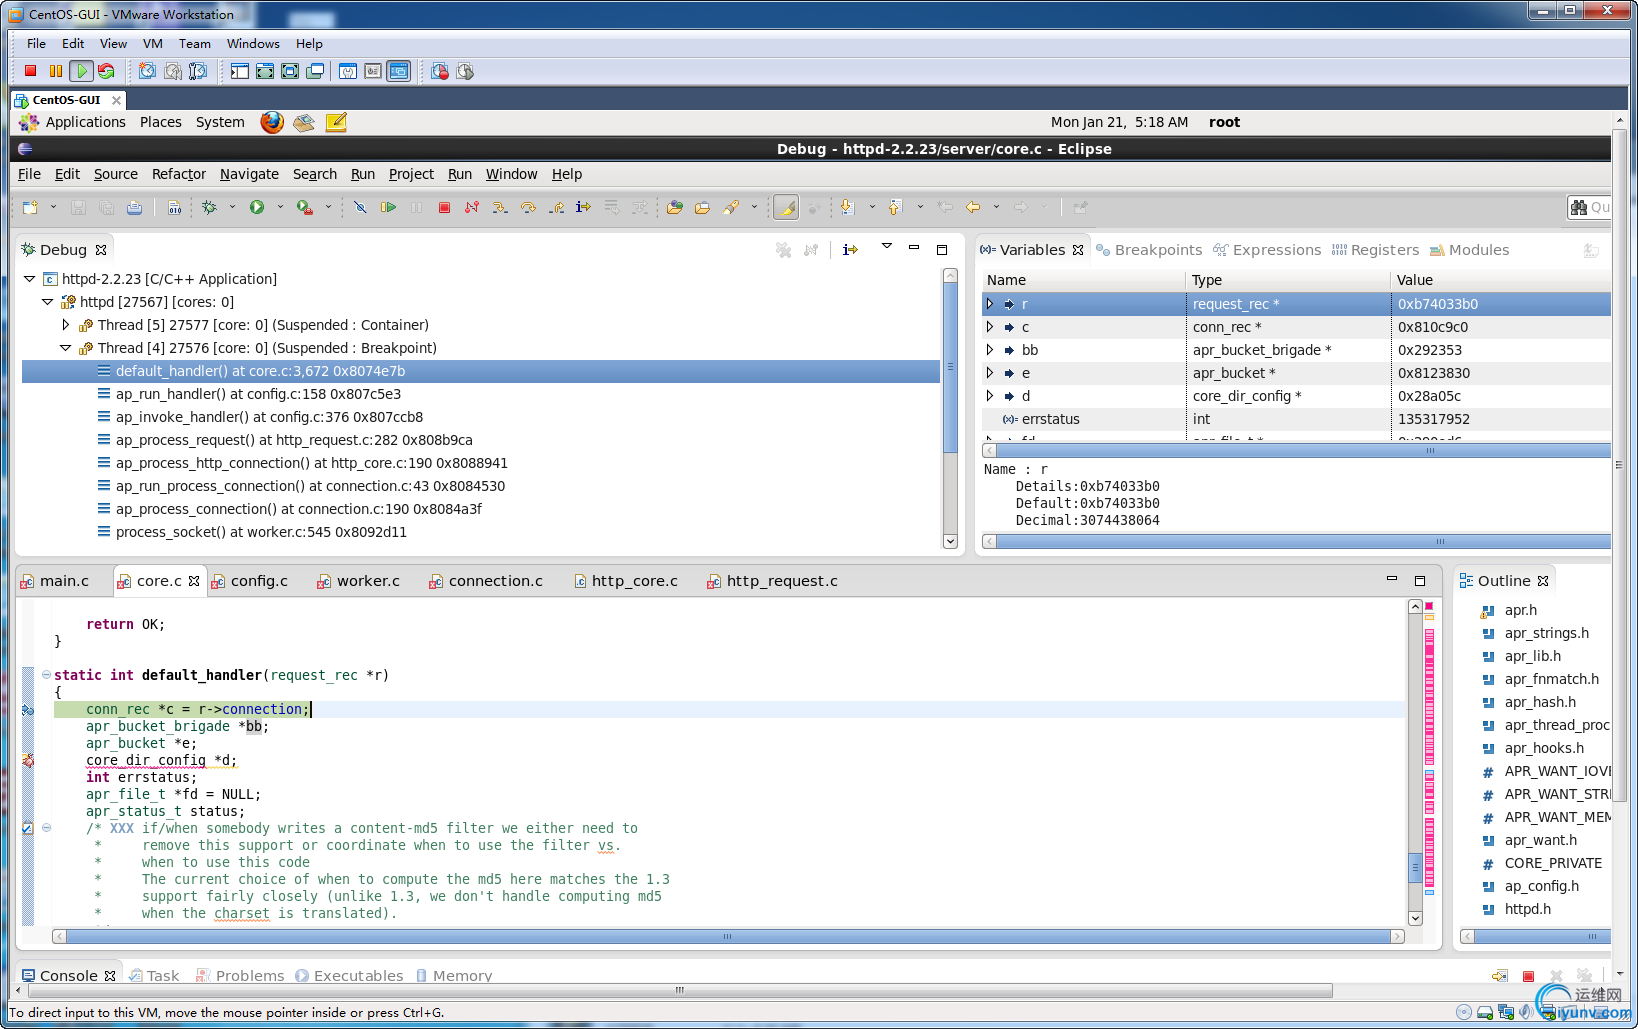Open the Problems view tab

[x=240, y=976]
